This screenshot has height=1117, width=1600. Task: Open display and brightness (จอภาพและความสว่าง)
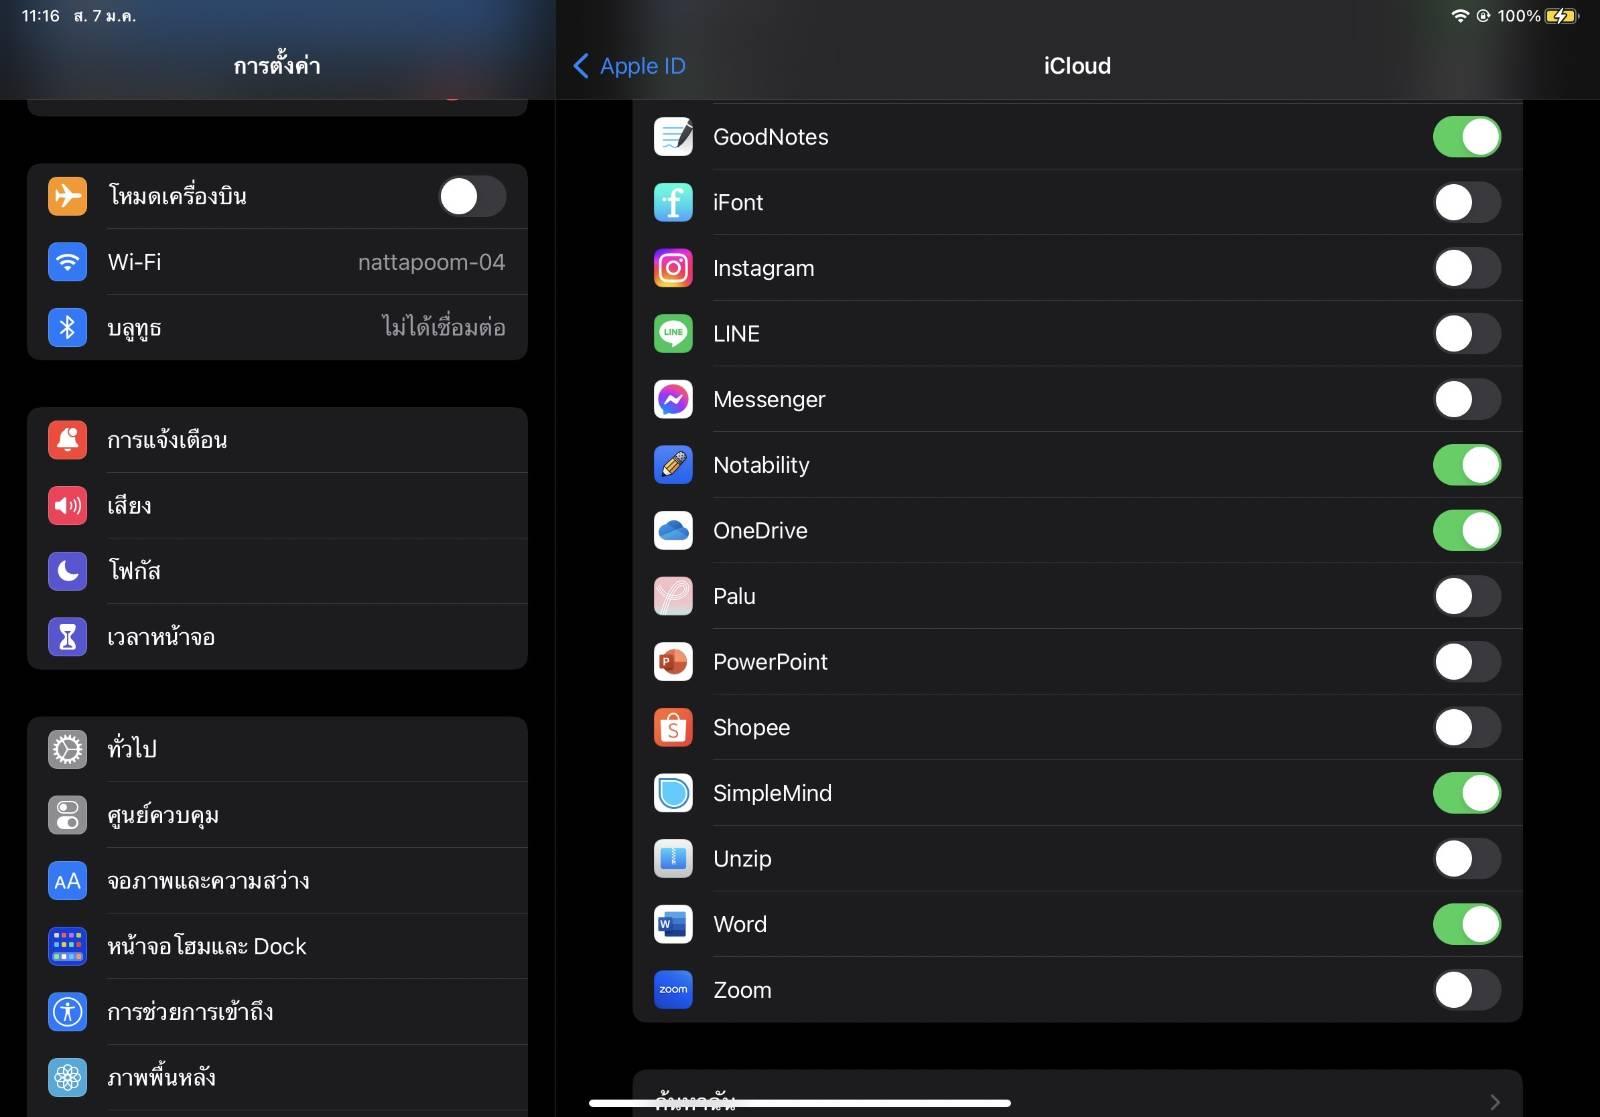tap(277, 881)
